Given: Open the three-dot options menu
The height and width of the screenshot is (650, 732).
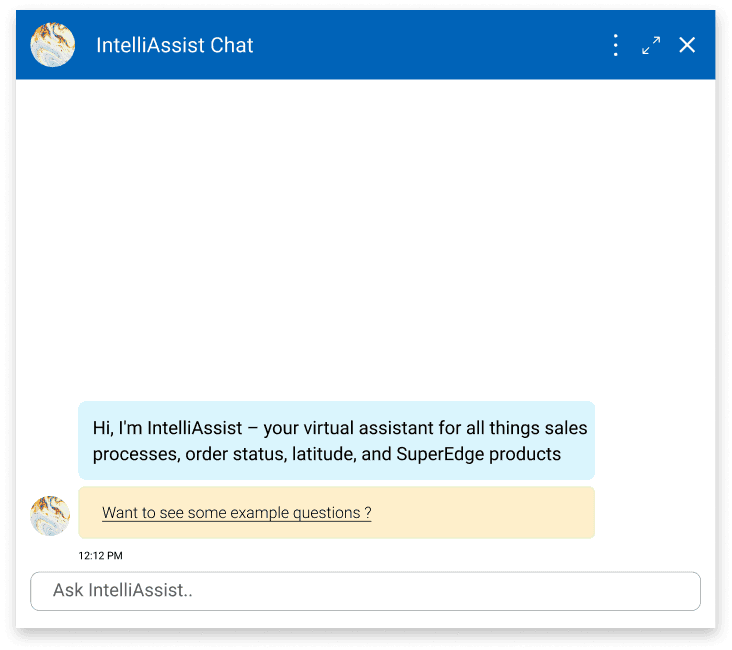Looking at the screenshot, I should 616,45.
